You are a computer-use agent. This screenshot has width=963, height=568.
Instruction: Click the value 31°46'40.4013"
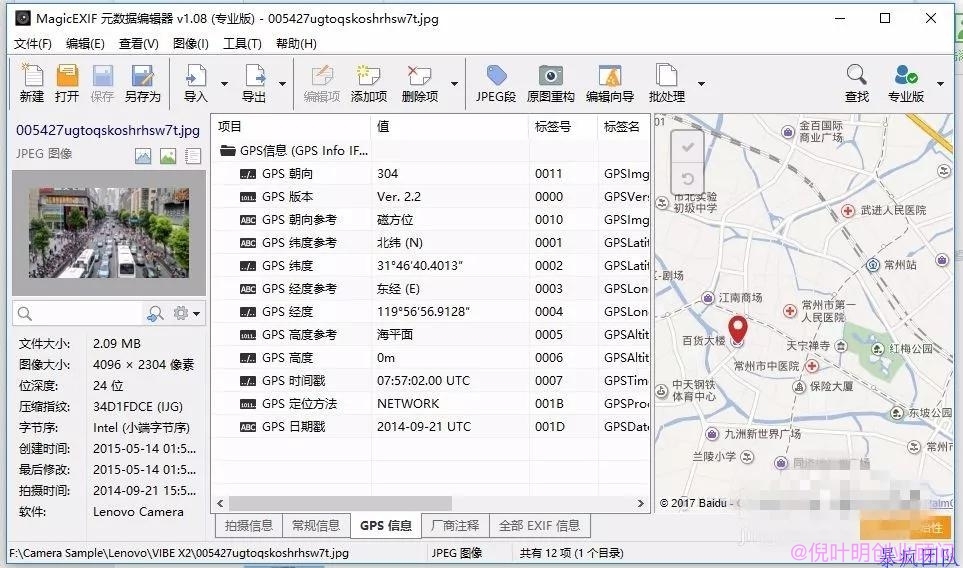pos(420,266)
